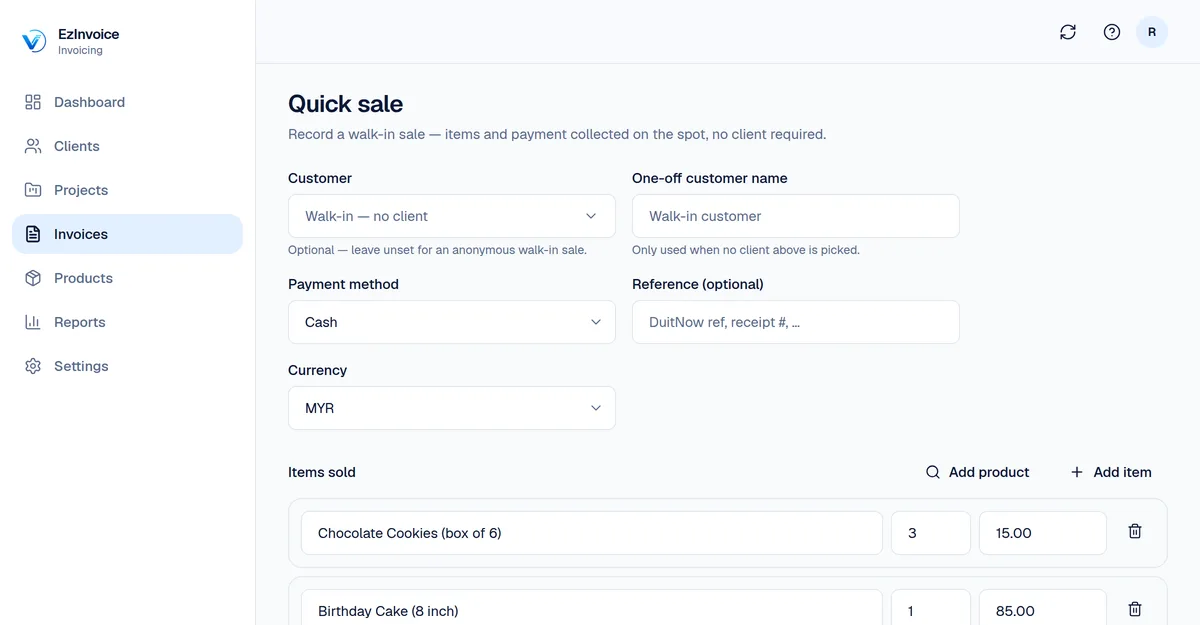Screen dimensions: 1200x625
Task: Open Dashboard grid icon in sidebar
Action: click(x=33, y=102)
